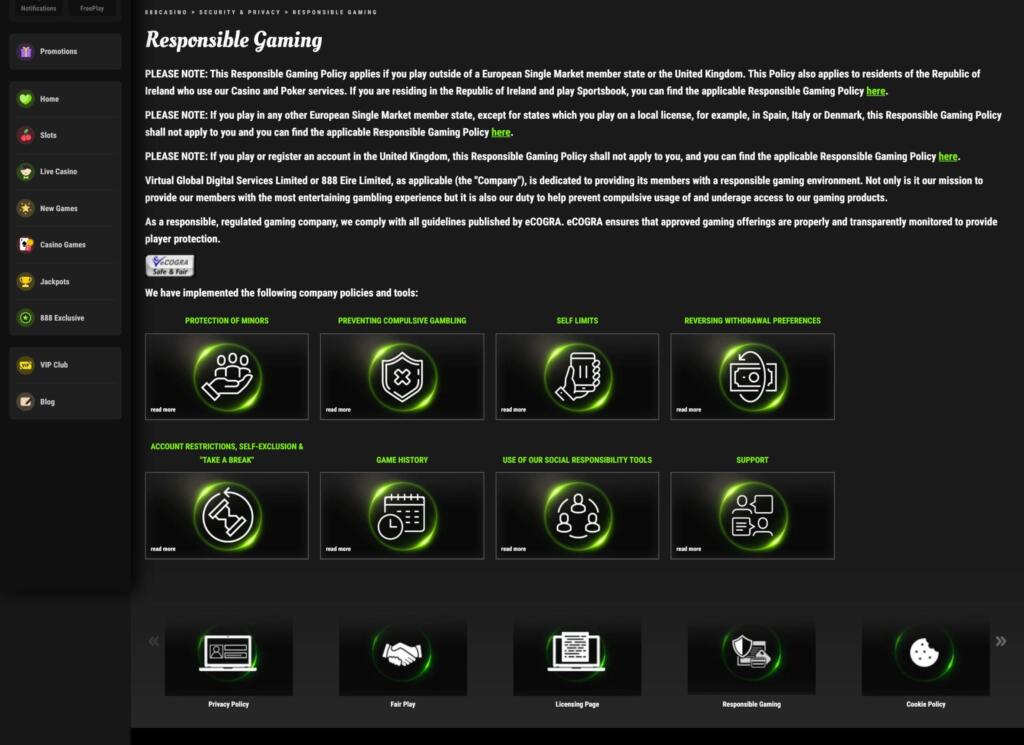Click 'read more' under Account Restrictions card
Viewport: 1024px width, 745px height.
coord(163,549)
